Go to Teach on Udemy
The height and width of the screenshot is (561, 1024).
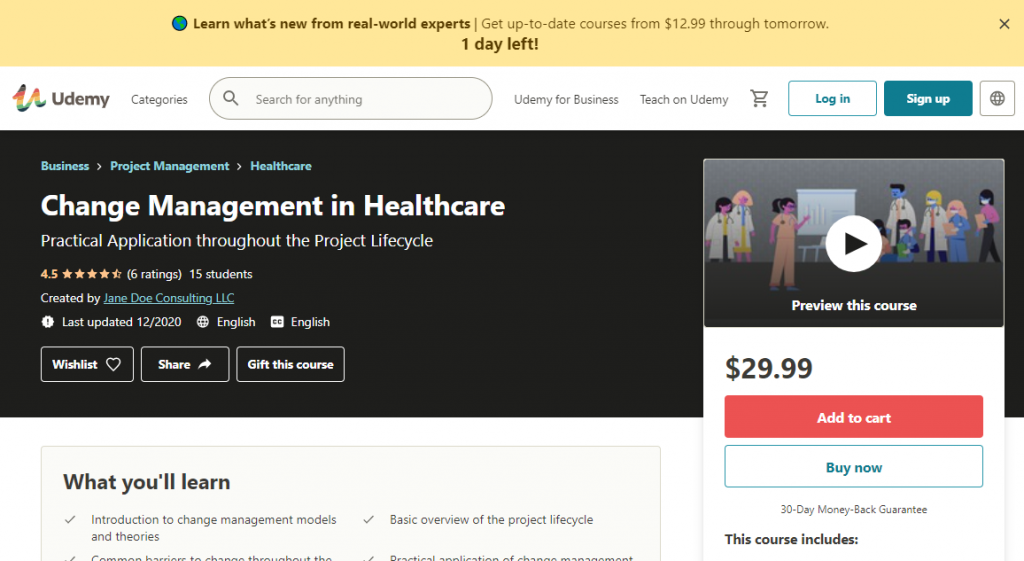684,100
